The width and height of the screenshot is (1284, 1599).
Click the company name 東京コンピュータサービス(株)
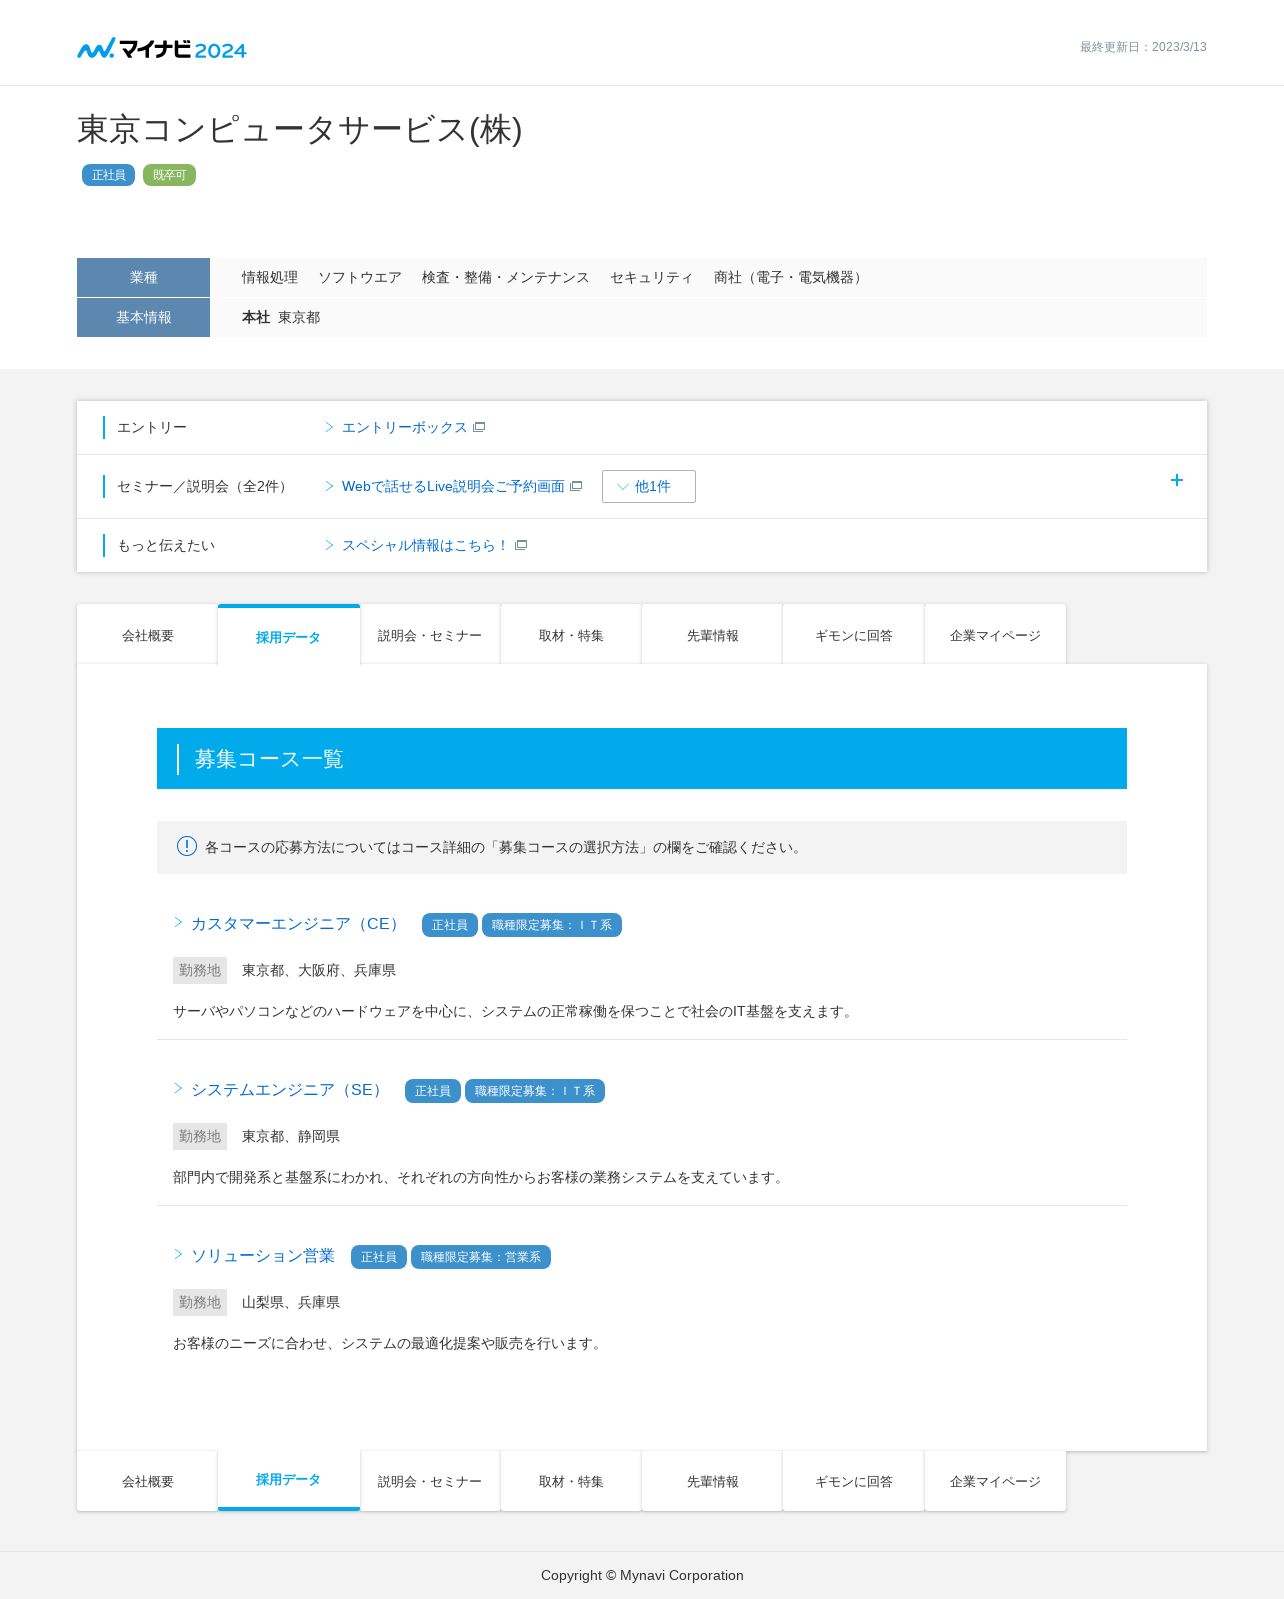click(300, 129)
